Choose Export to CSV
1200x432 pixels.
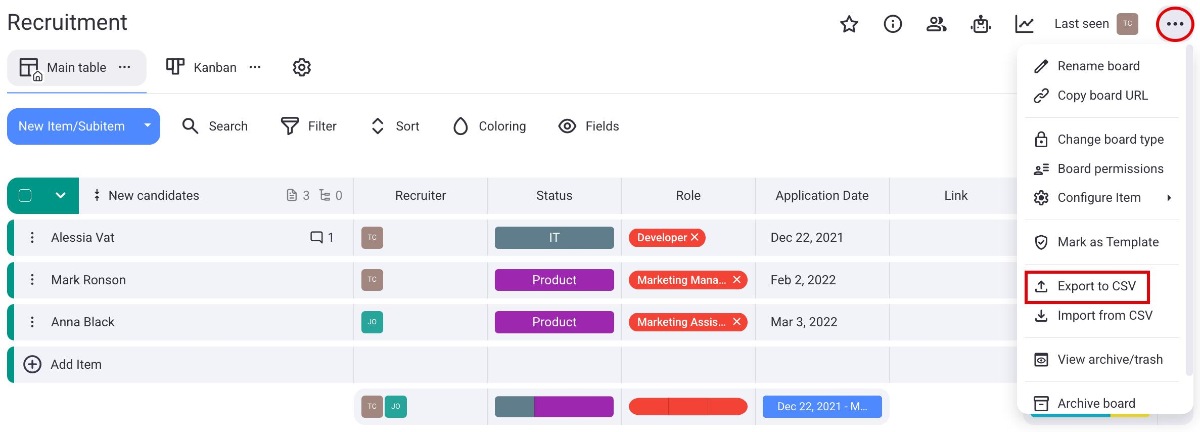1087,286
